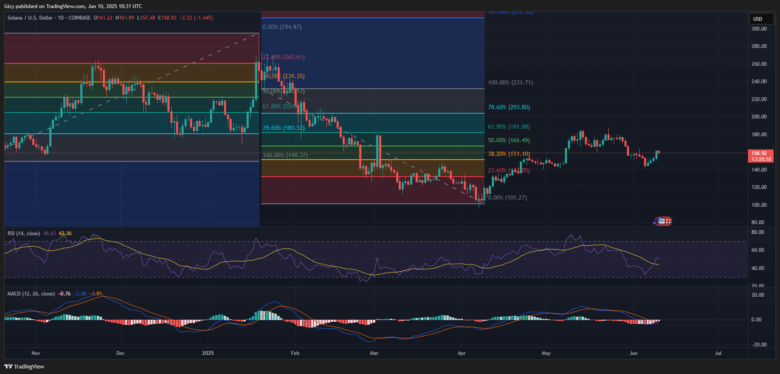Click the 78.60% (203.80) Fibonacci label
This screenshot has height=374, width=780.
tap(509, 107)
